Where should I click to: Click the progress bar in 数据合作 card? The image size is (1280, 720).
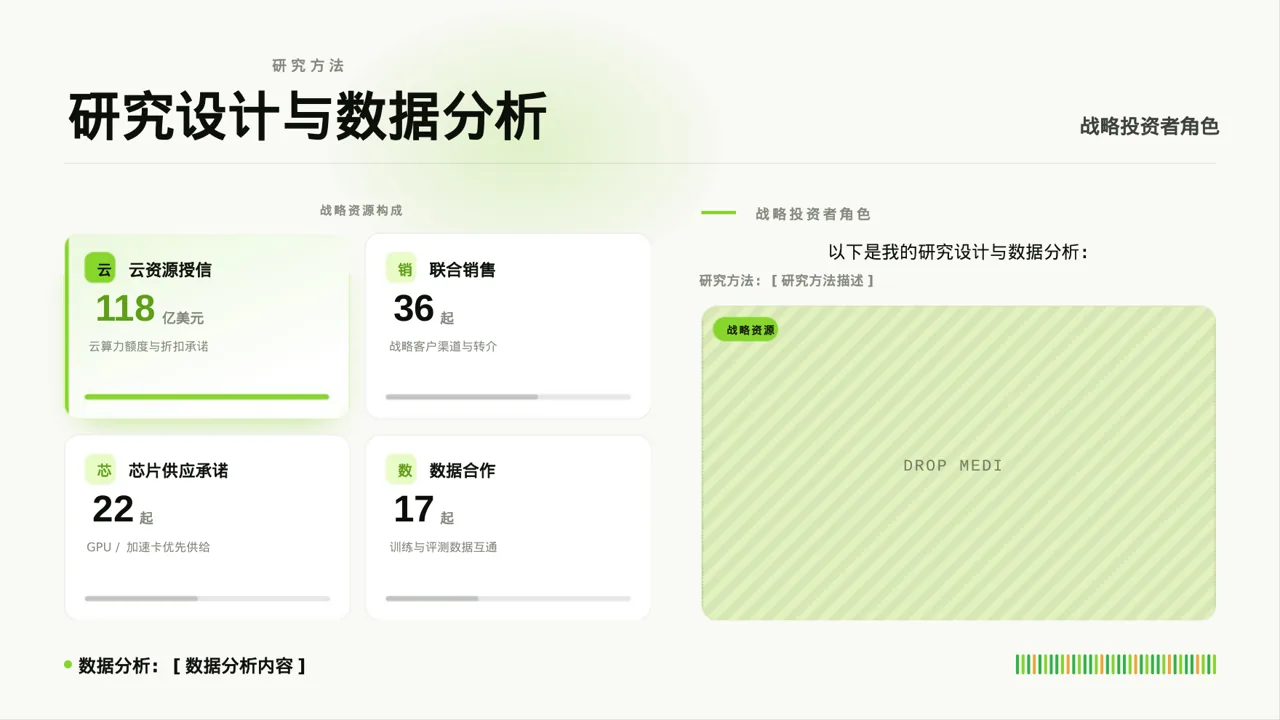(508, 598)
